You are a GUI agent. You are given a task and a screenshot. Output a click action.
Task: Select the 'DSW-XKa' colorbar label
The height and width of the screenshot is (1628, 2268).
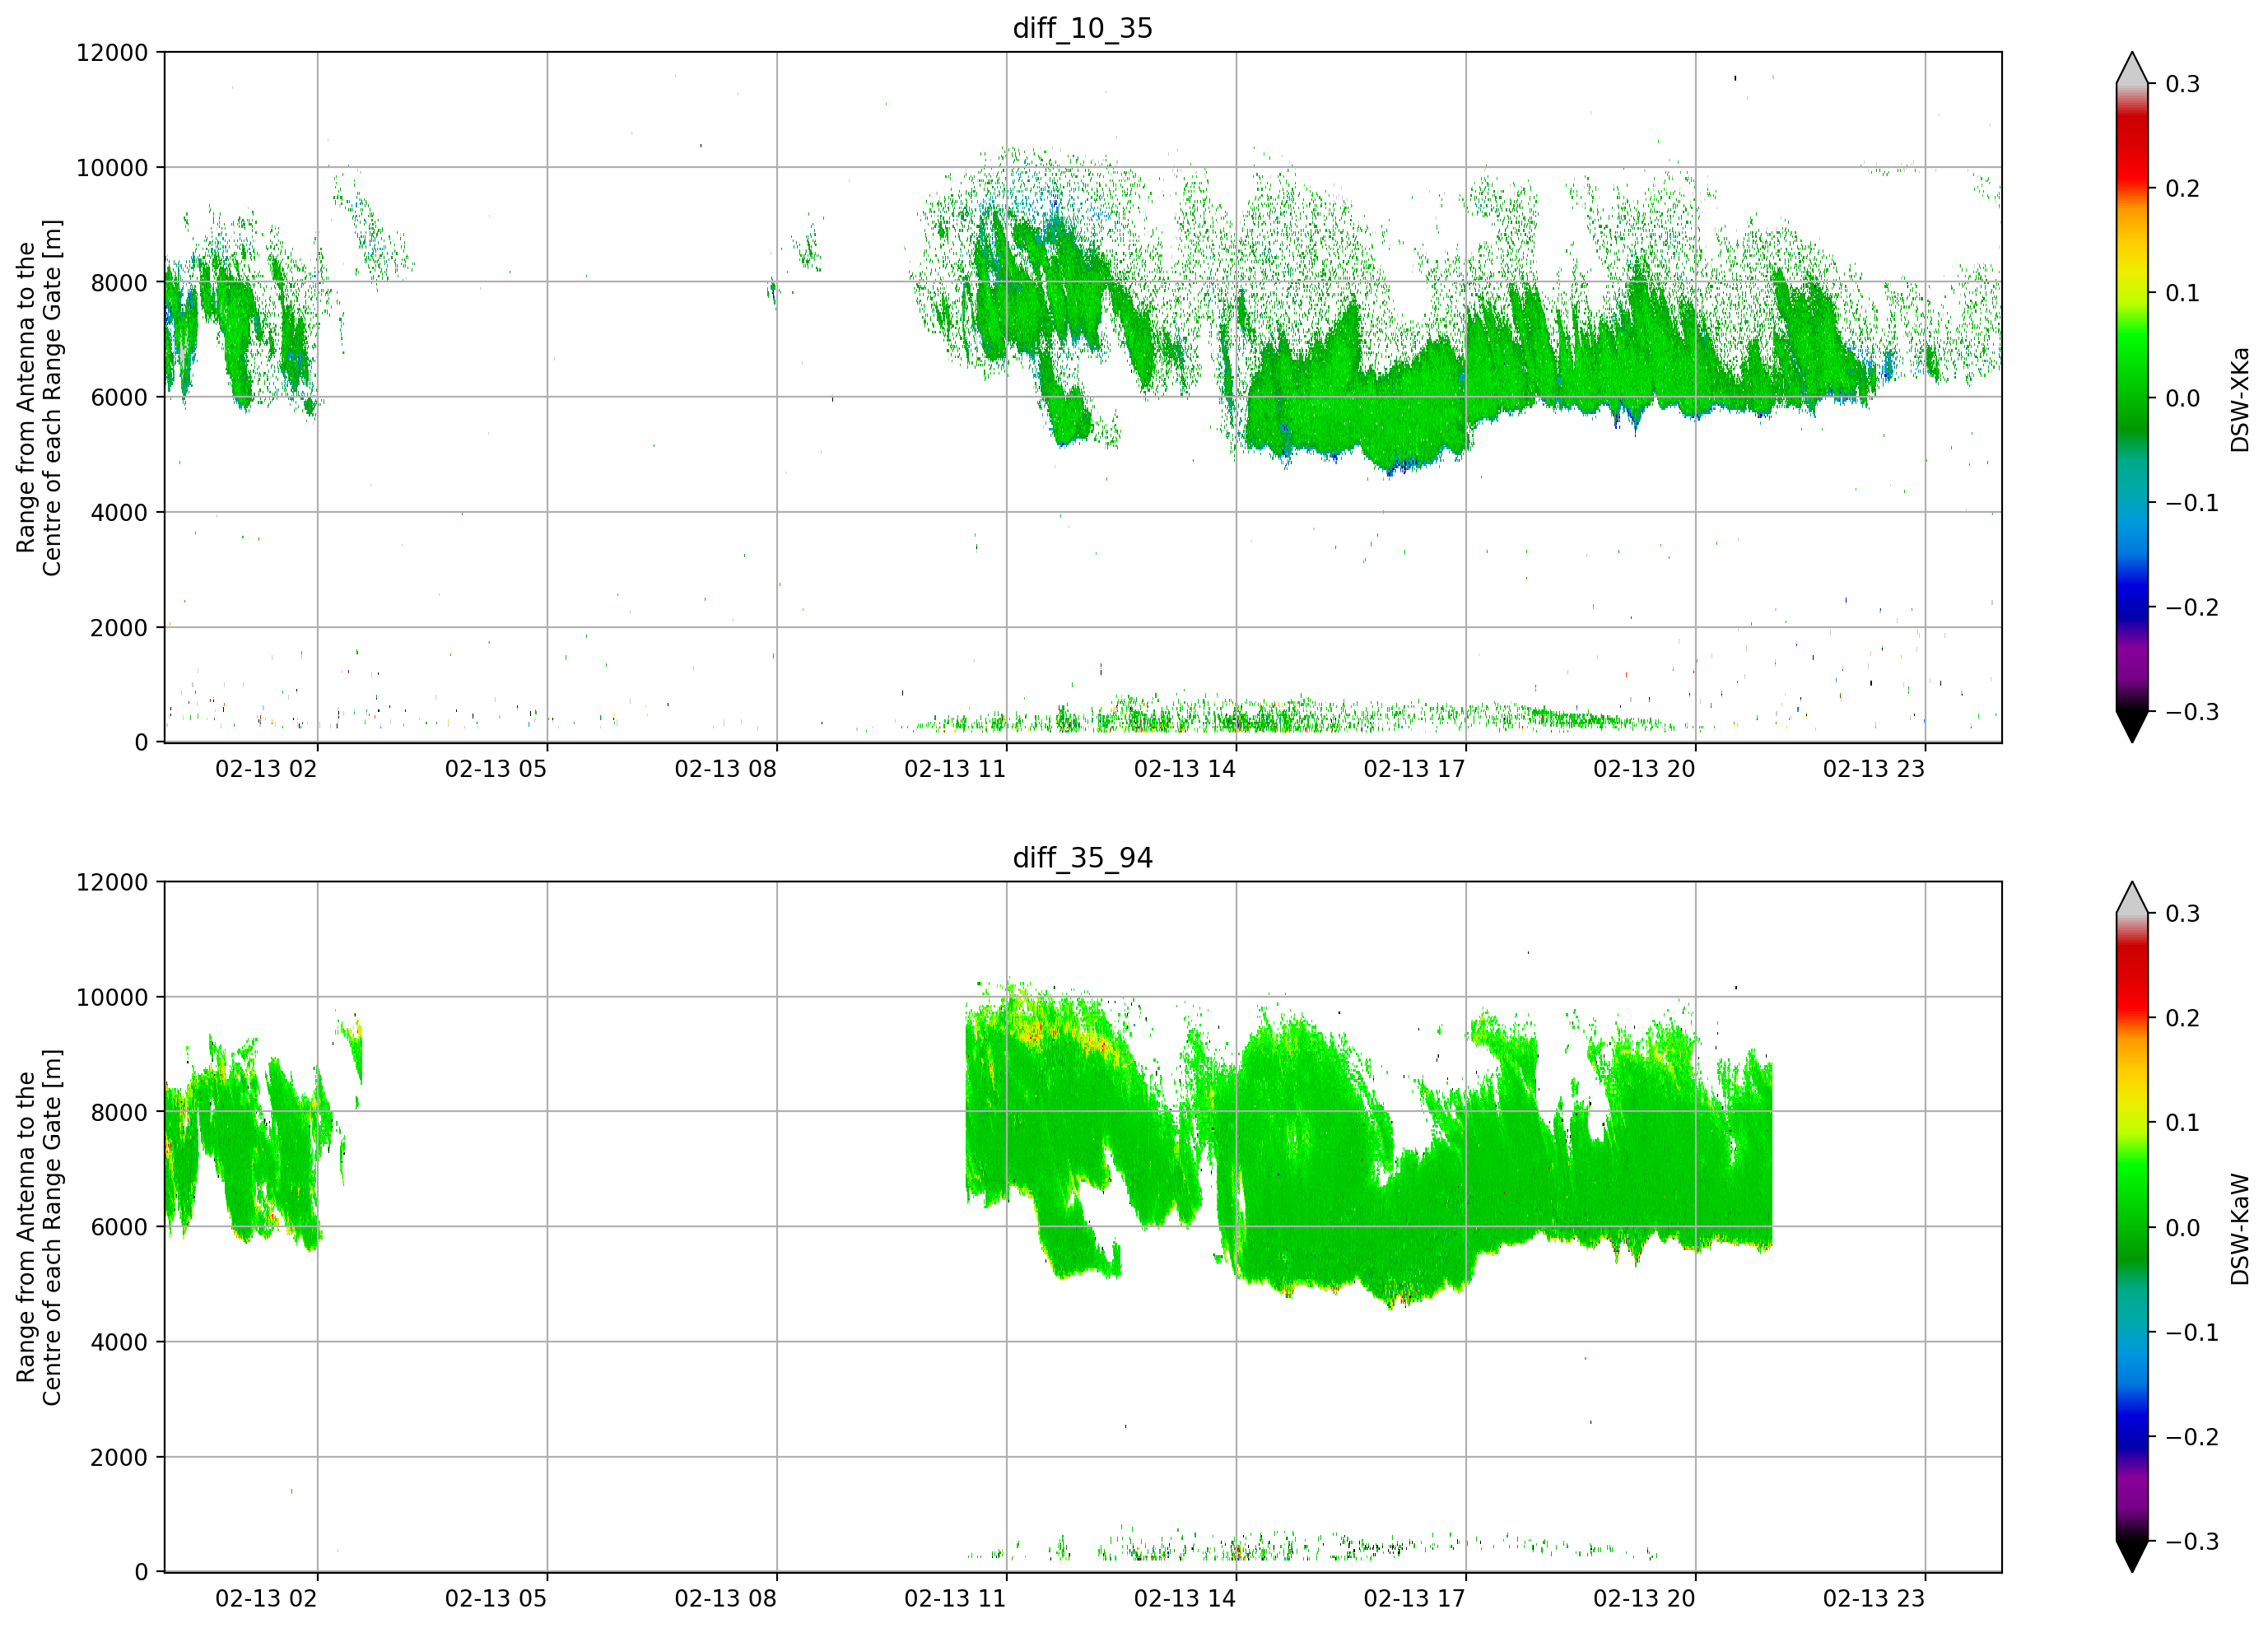(2239, 399)
